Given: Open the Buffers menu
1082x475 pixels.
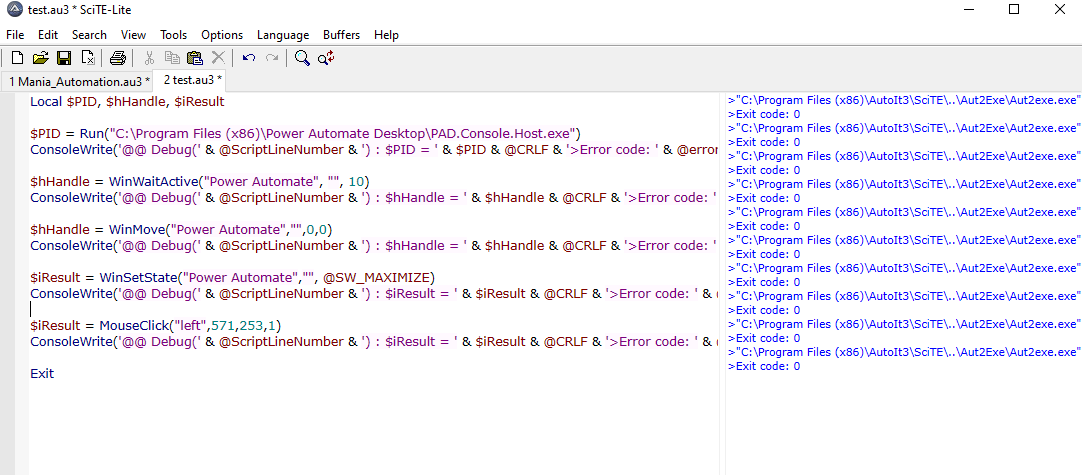Looking at the screenshot, I should (x=342, y=35).
